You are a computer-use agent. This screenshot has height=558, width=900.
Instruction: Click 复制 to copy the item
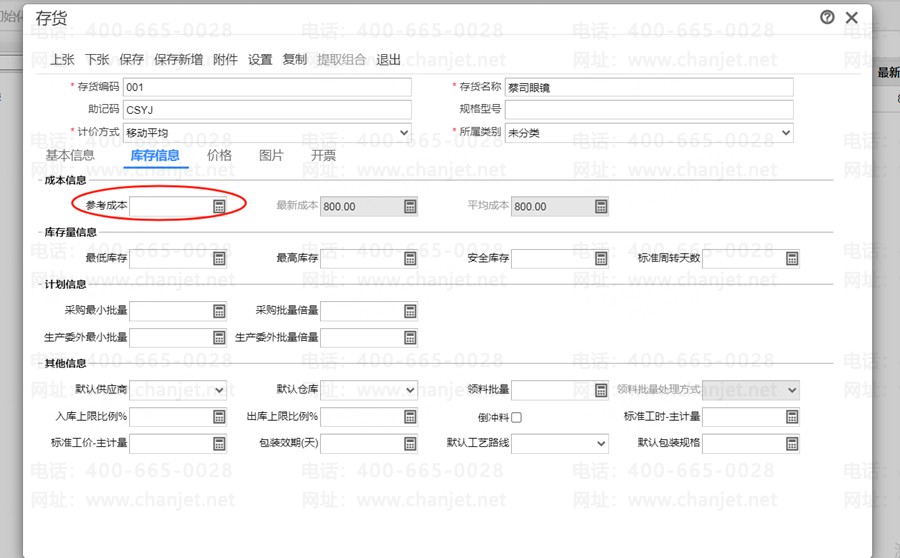pos(294,60)
